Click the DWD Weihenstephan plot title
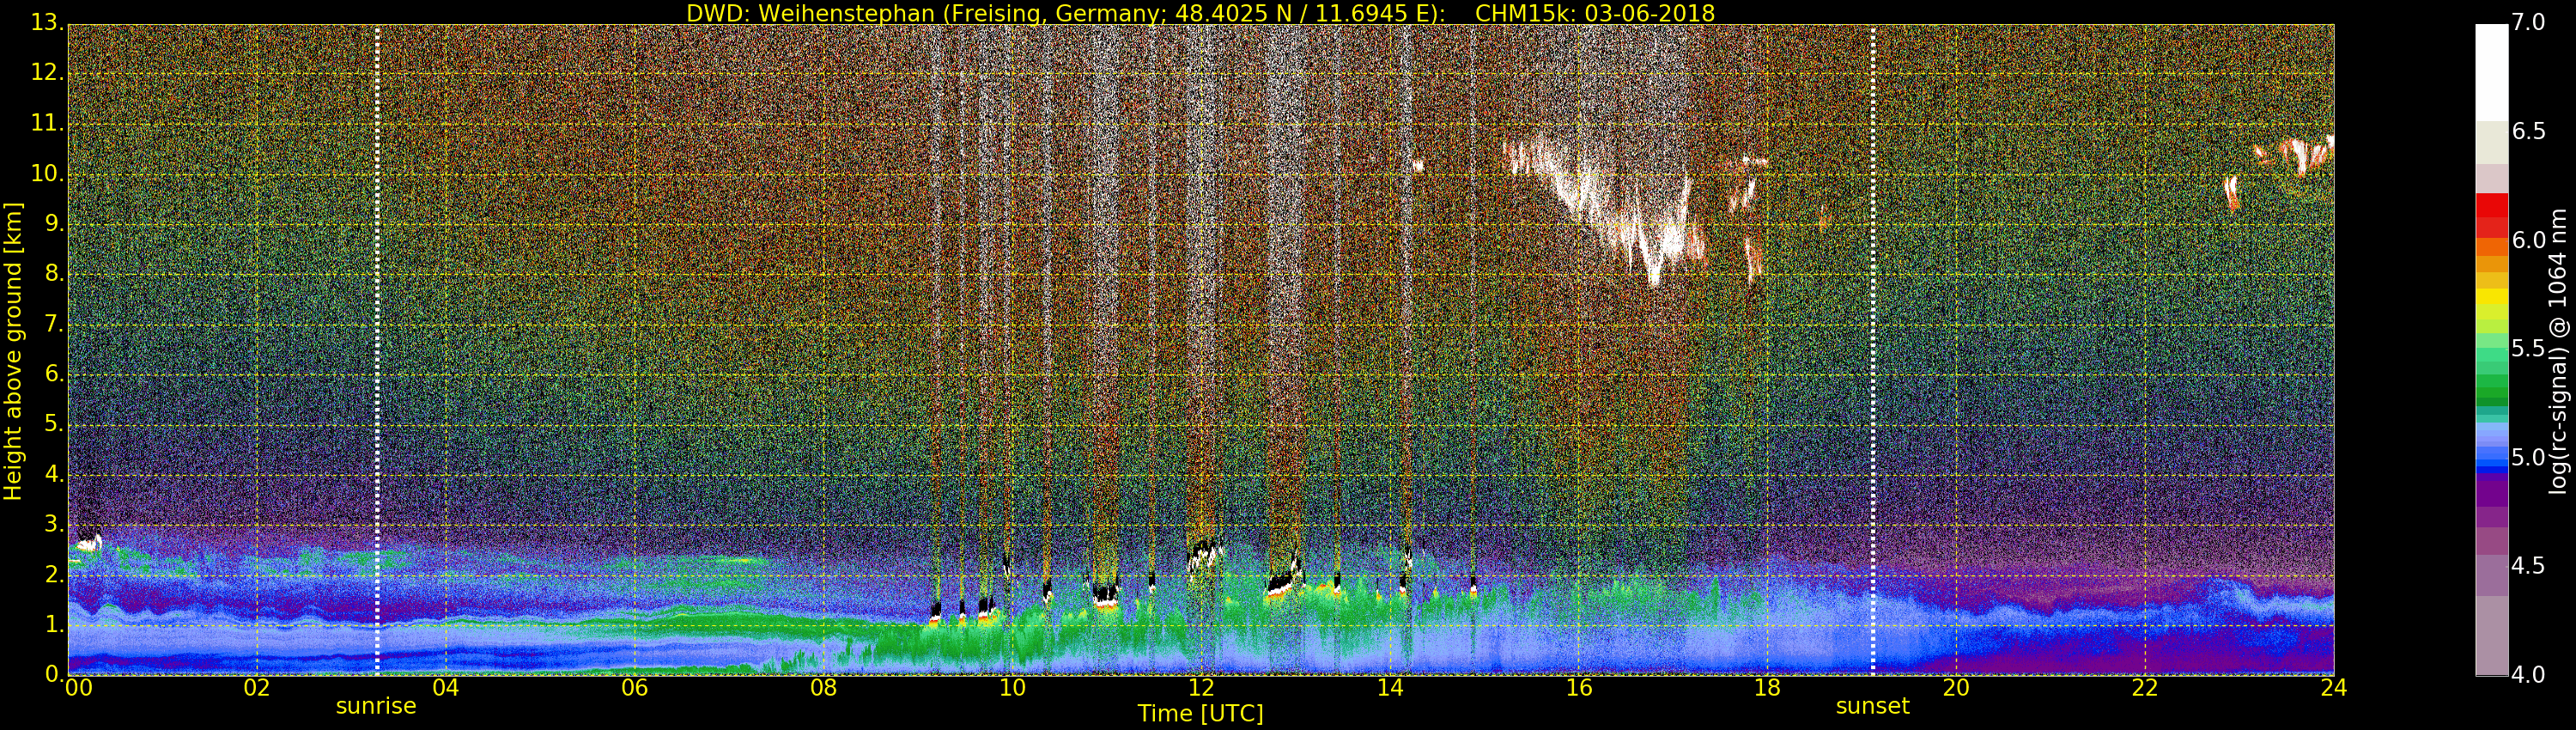This screenshot has width=2576, height=730. [x=1200, y=13]
